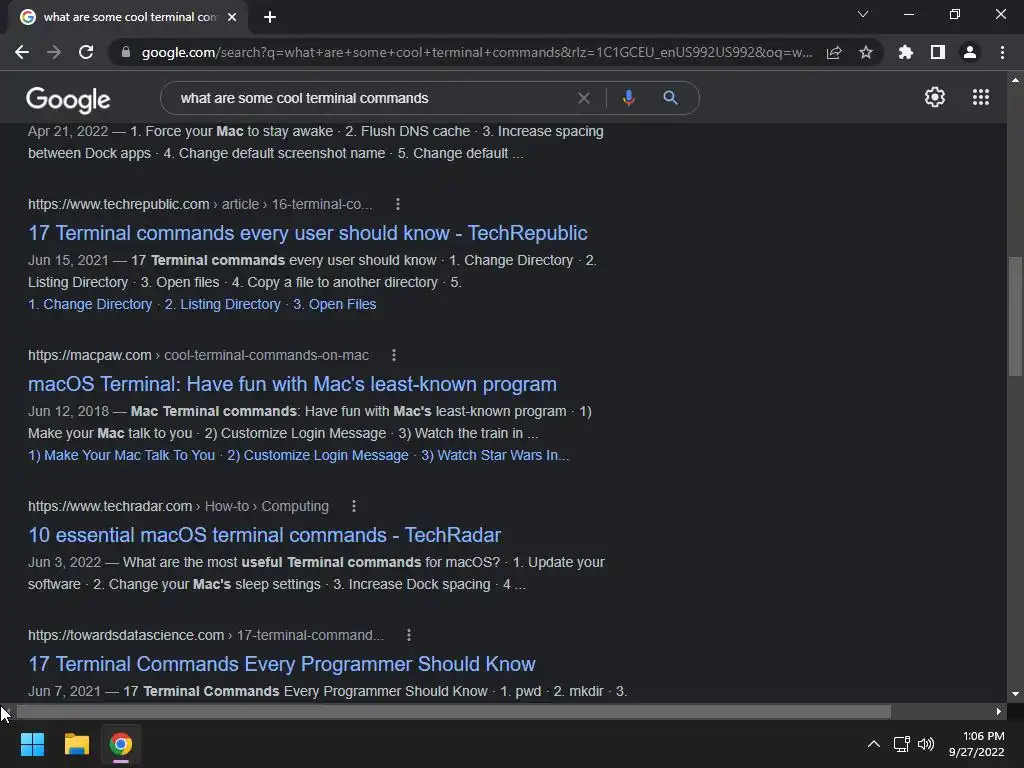Jump to '2. Listing Directory' sitelink
The image size is (1024, 768).
[223, 304]
